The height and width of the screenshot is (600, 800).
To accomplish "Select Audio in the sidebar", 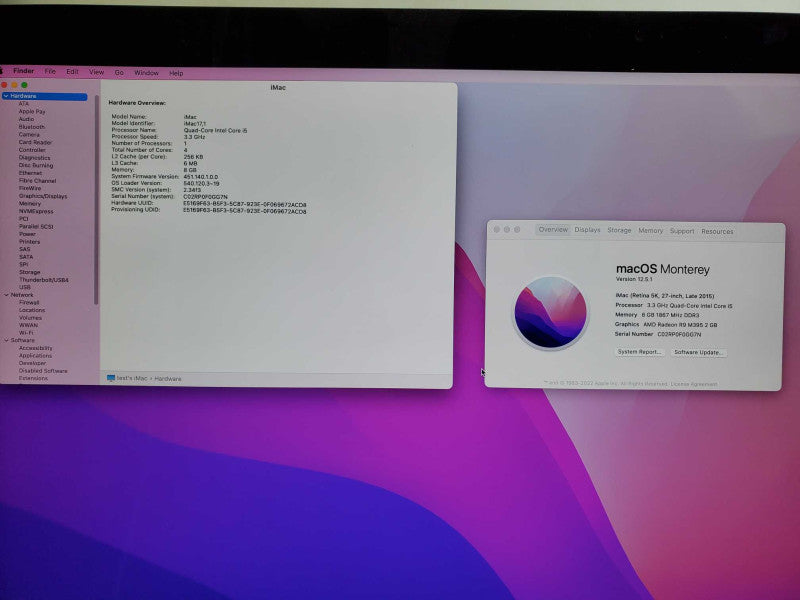I will [x=27, y=119].
